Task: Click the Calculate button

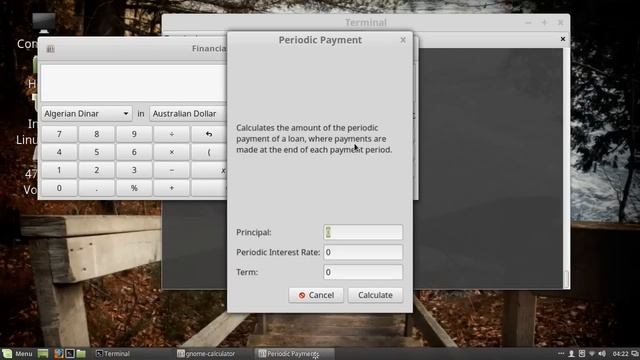Action: 375,295
